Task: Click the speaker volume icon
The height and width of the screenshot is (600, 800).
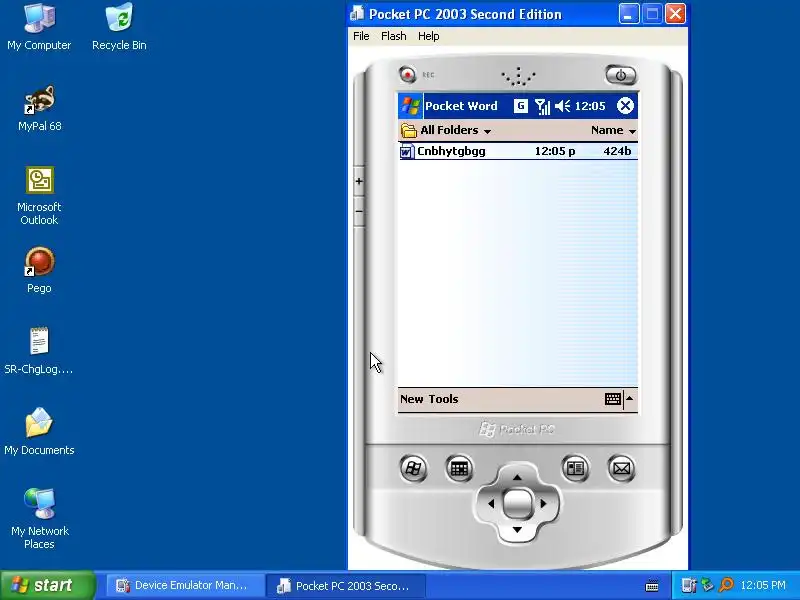Action: (x=562, y=106)
